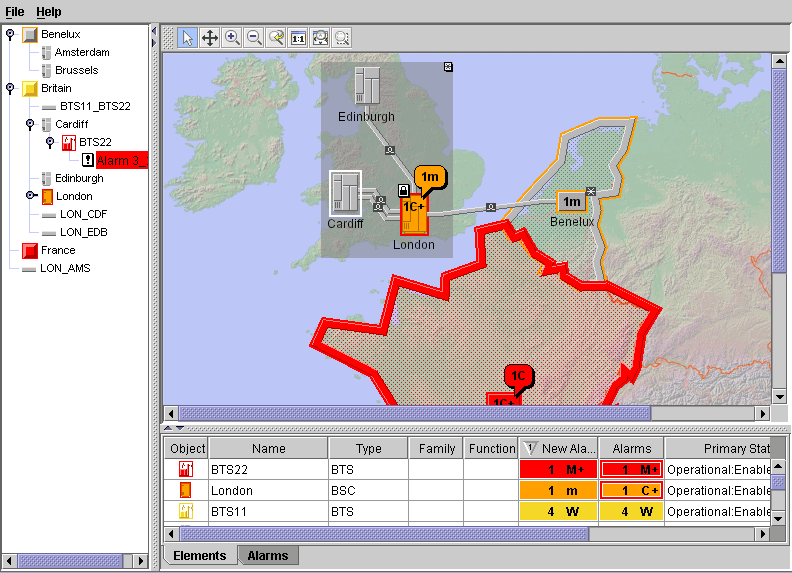Screen dimensions: 792x573
Task: Click the New Alarms column header
Action: click(559, 449)
